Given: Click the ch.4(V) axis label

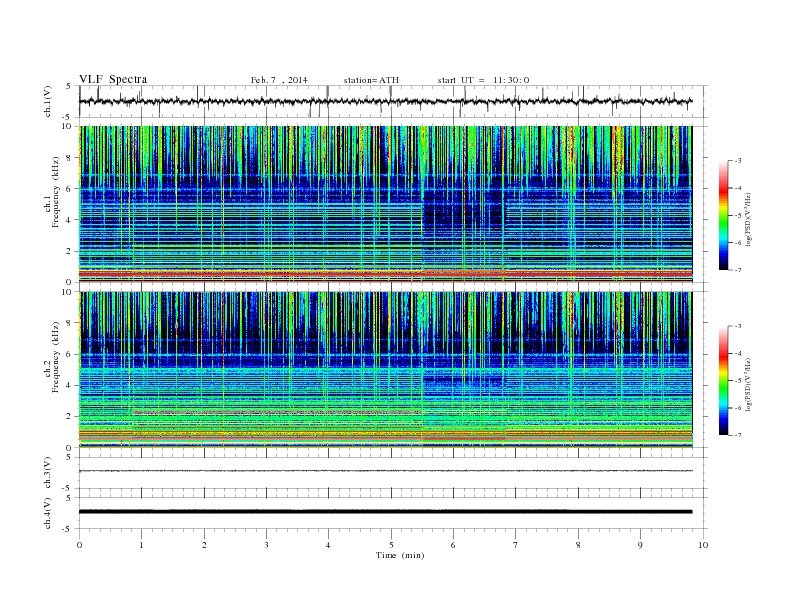Looking at the screenshot, I should (48, 513).
